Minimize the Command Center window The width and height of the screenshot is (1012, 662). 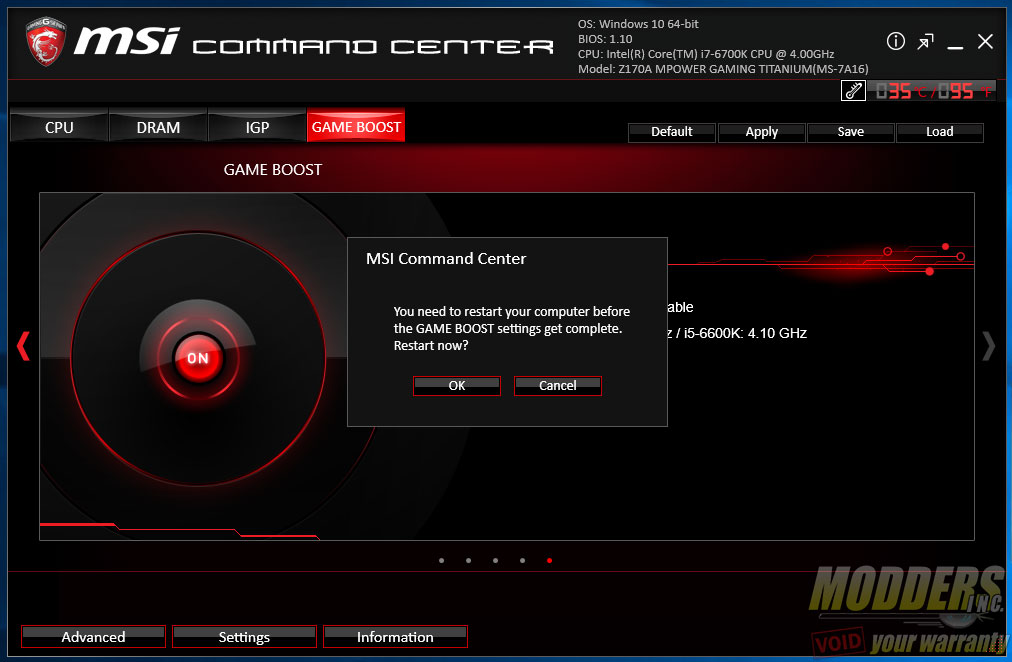point(956,42)
